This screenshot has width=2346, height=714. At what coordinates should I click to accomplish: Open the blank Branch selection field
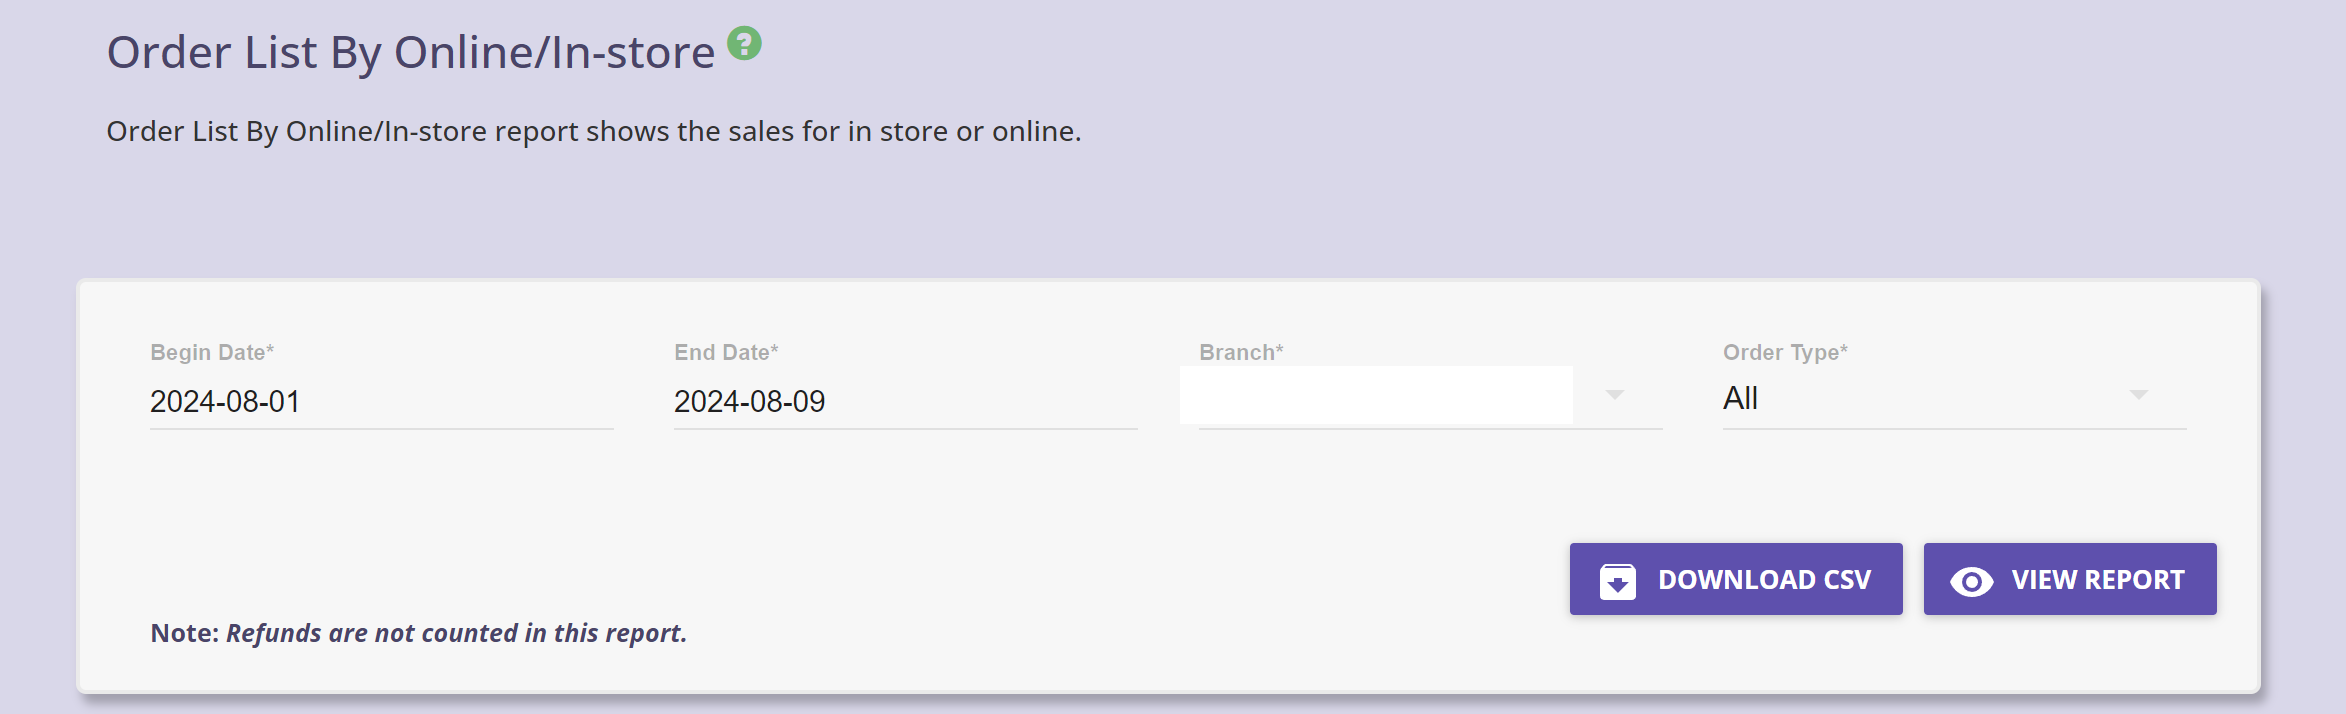pyautogui.click(x=1430, y=399)
